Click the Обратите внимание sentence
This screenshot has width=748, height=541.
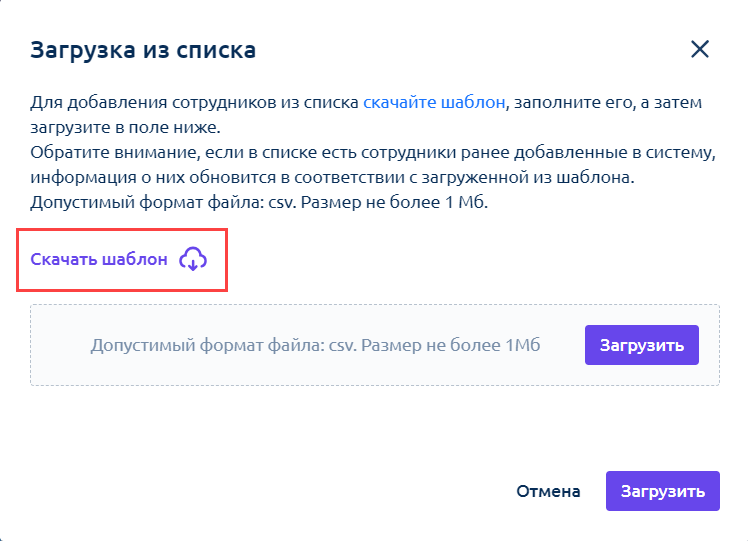click(373, 152)
